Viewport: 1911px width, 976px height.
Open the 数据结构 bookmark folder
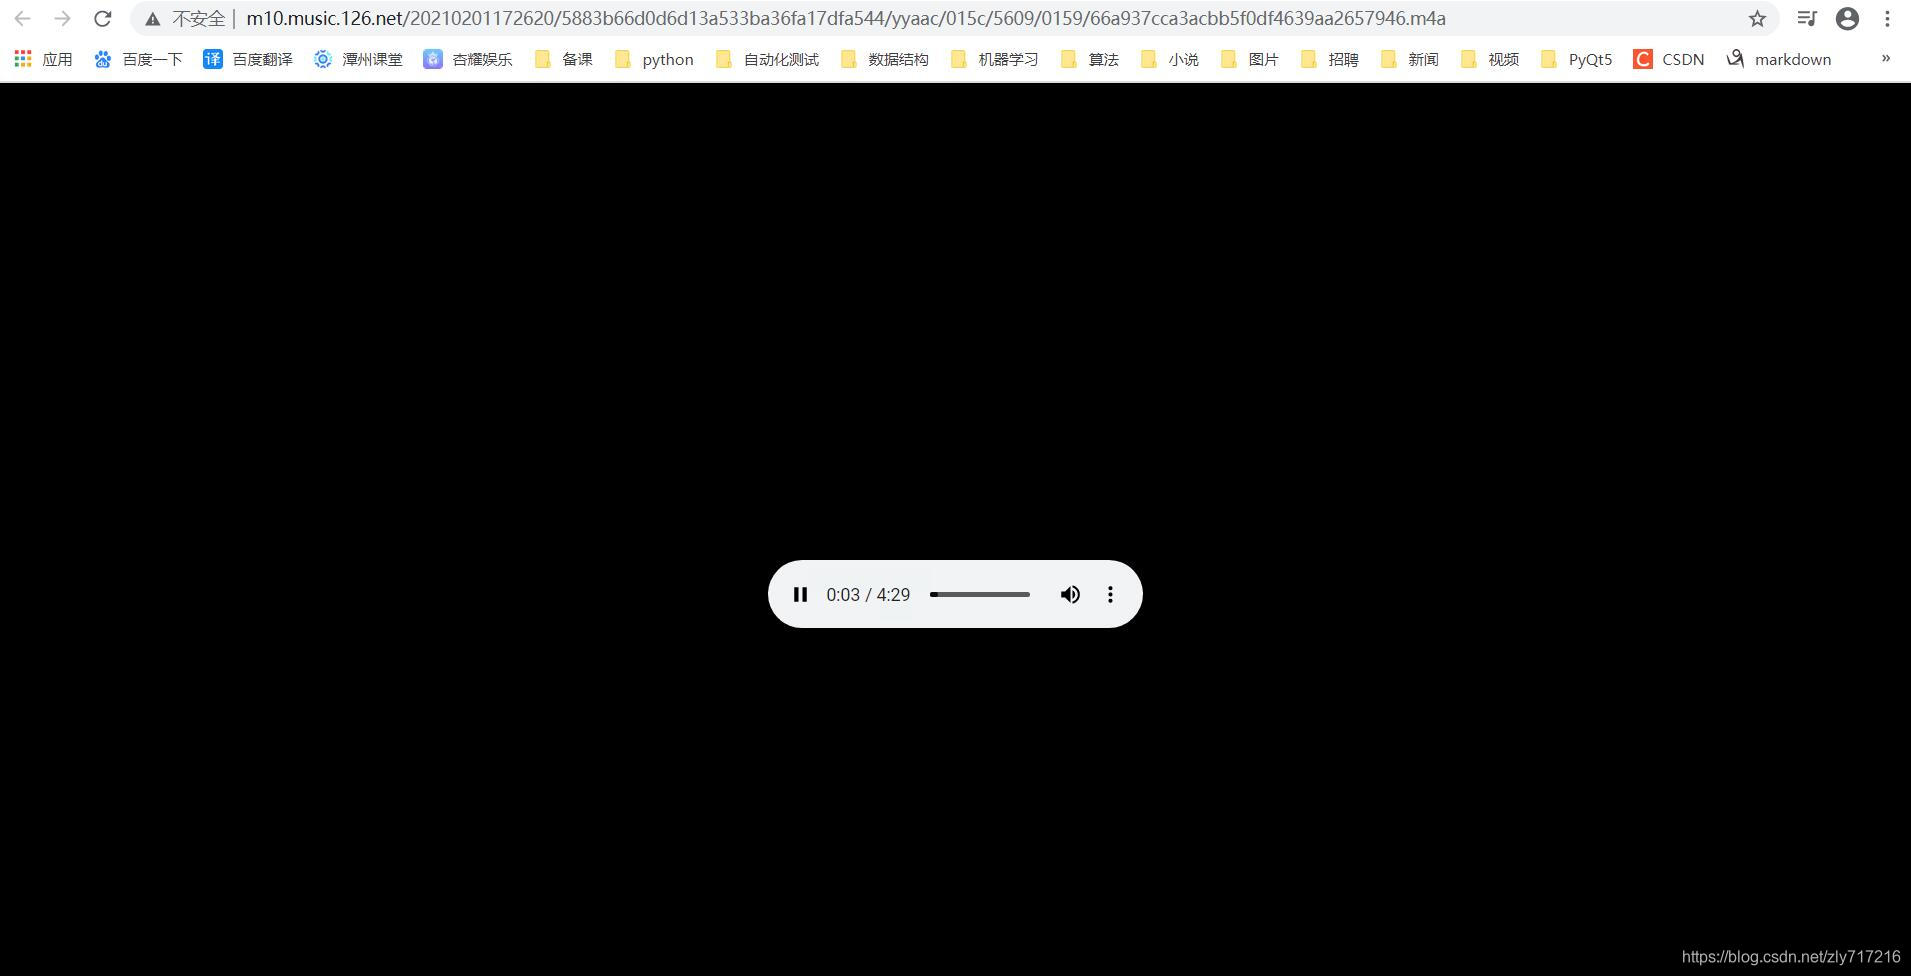[885, 59]
